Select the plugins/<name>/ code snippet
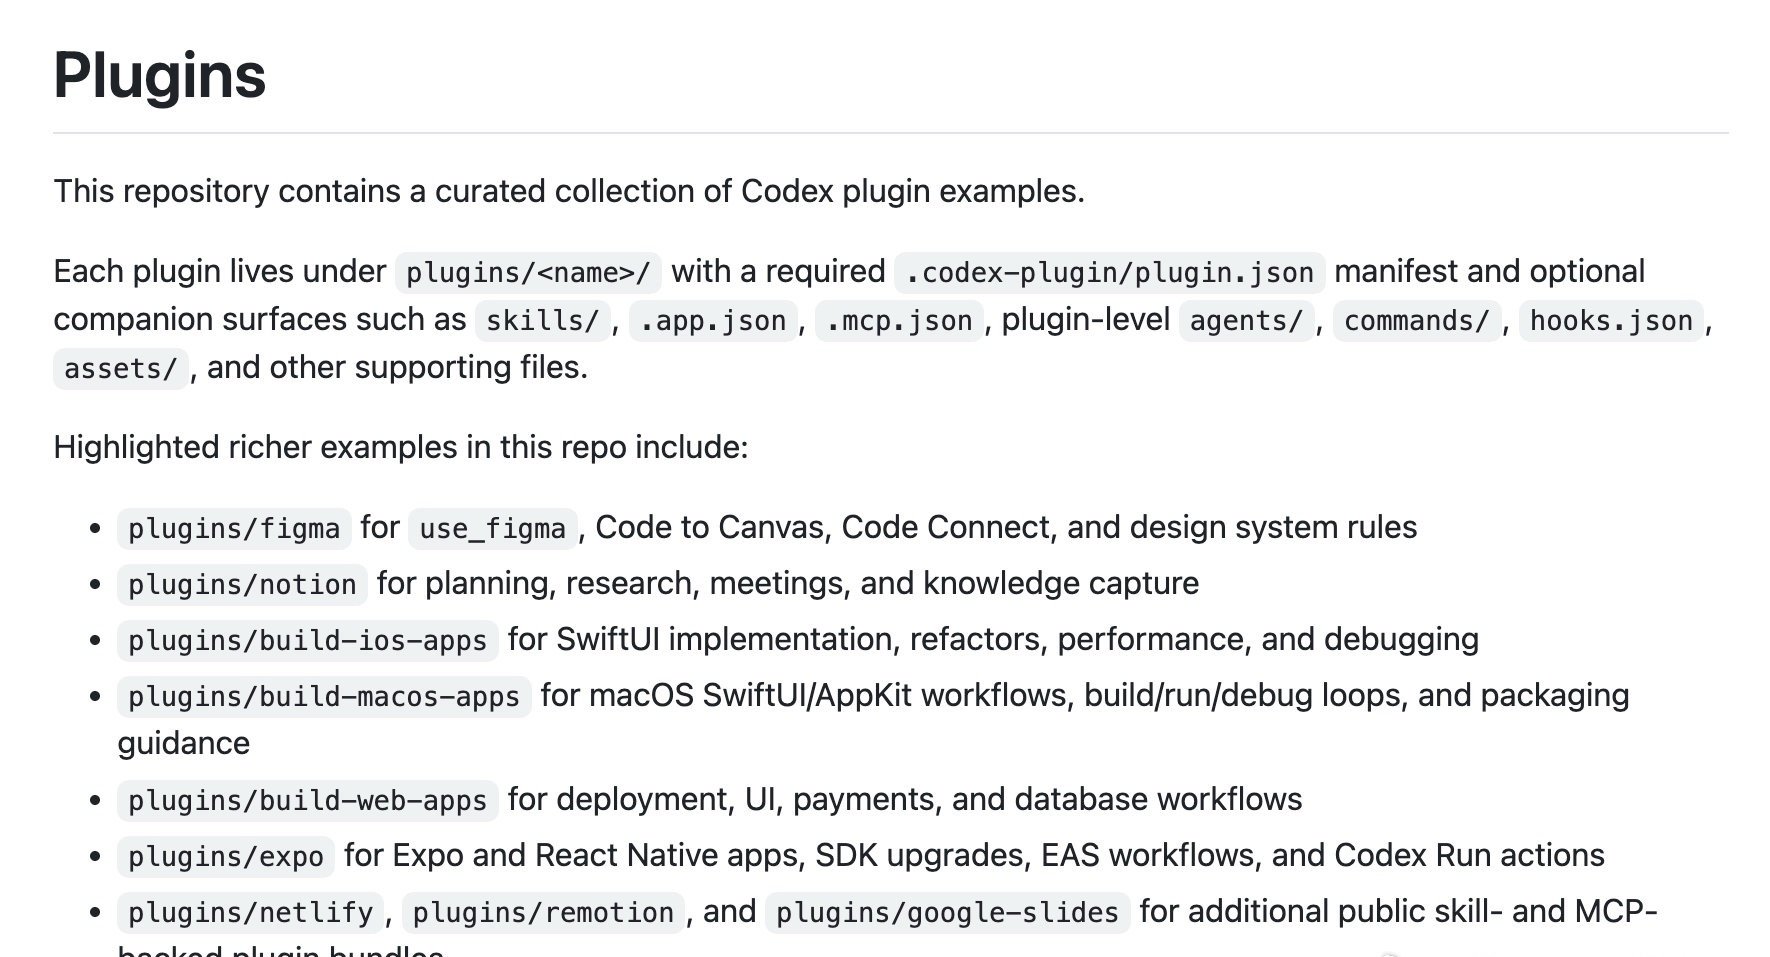This screenshot has width=1770, height=957. pos(528,273)
